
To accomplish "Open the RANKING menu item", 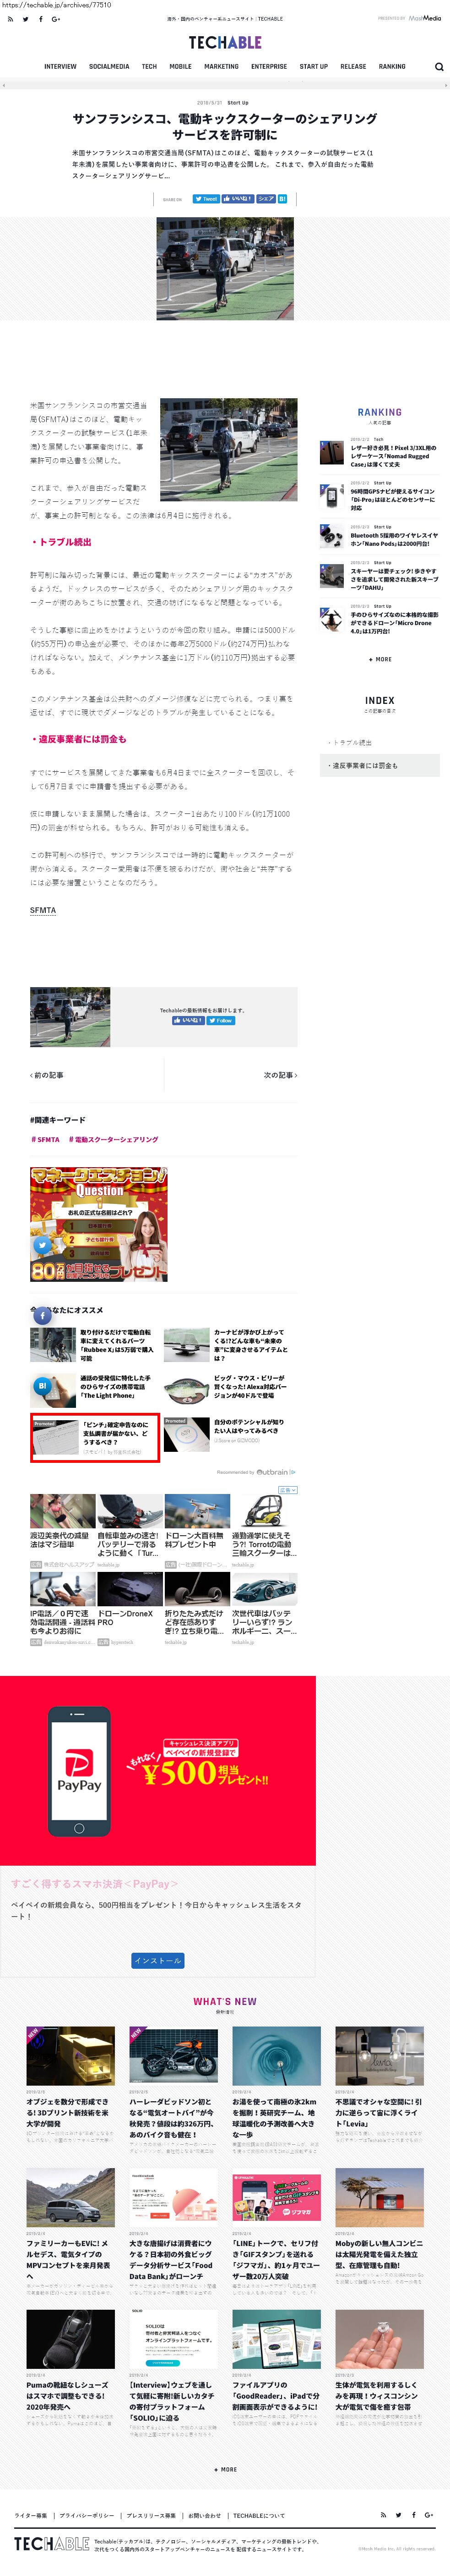I will [x=392, y=67].
